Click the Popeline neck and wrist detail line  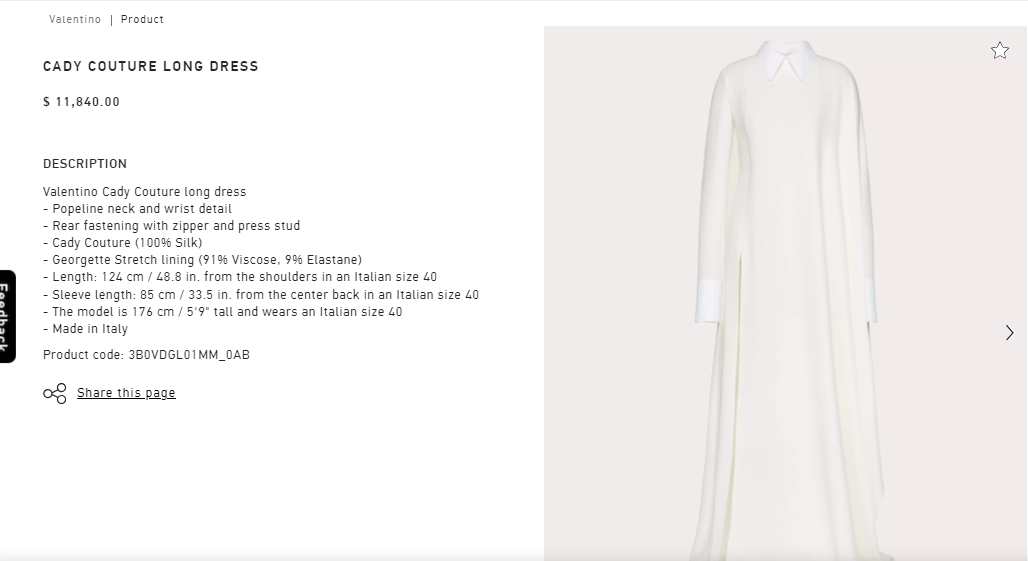coord(138,208)
